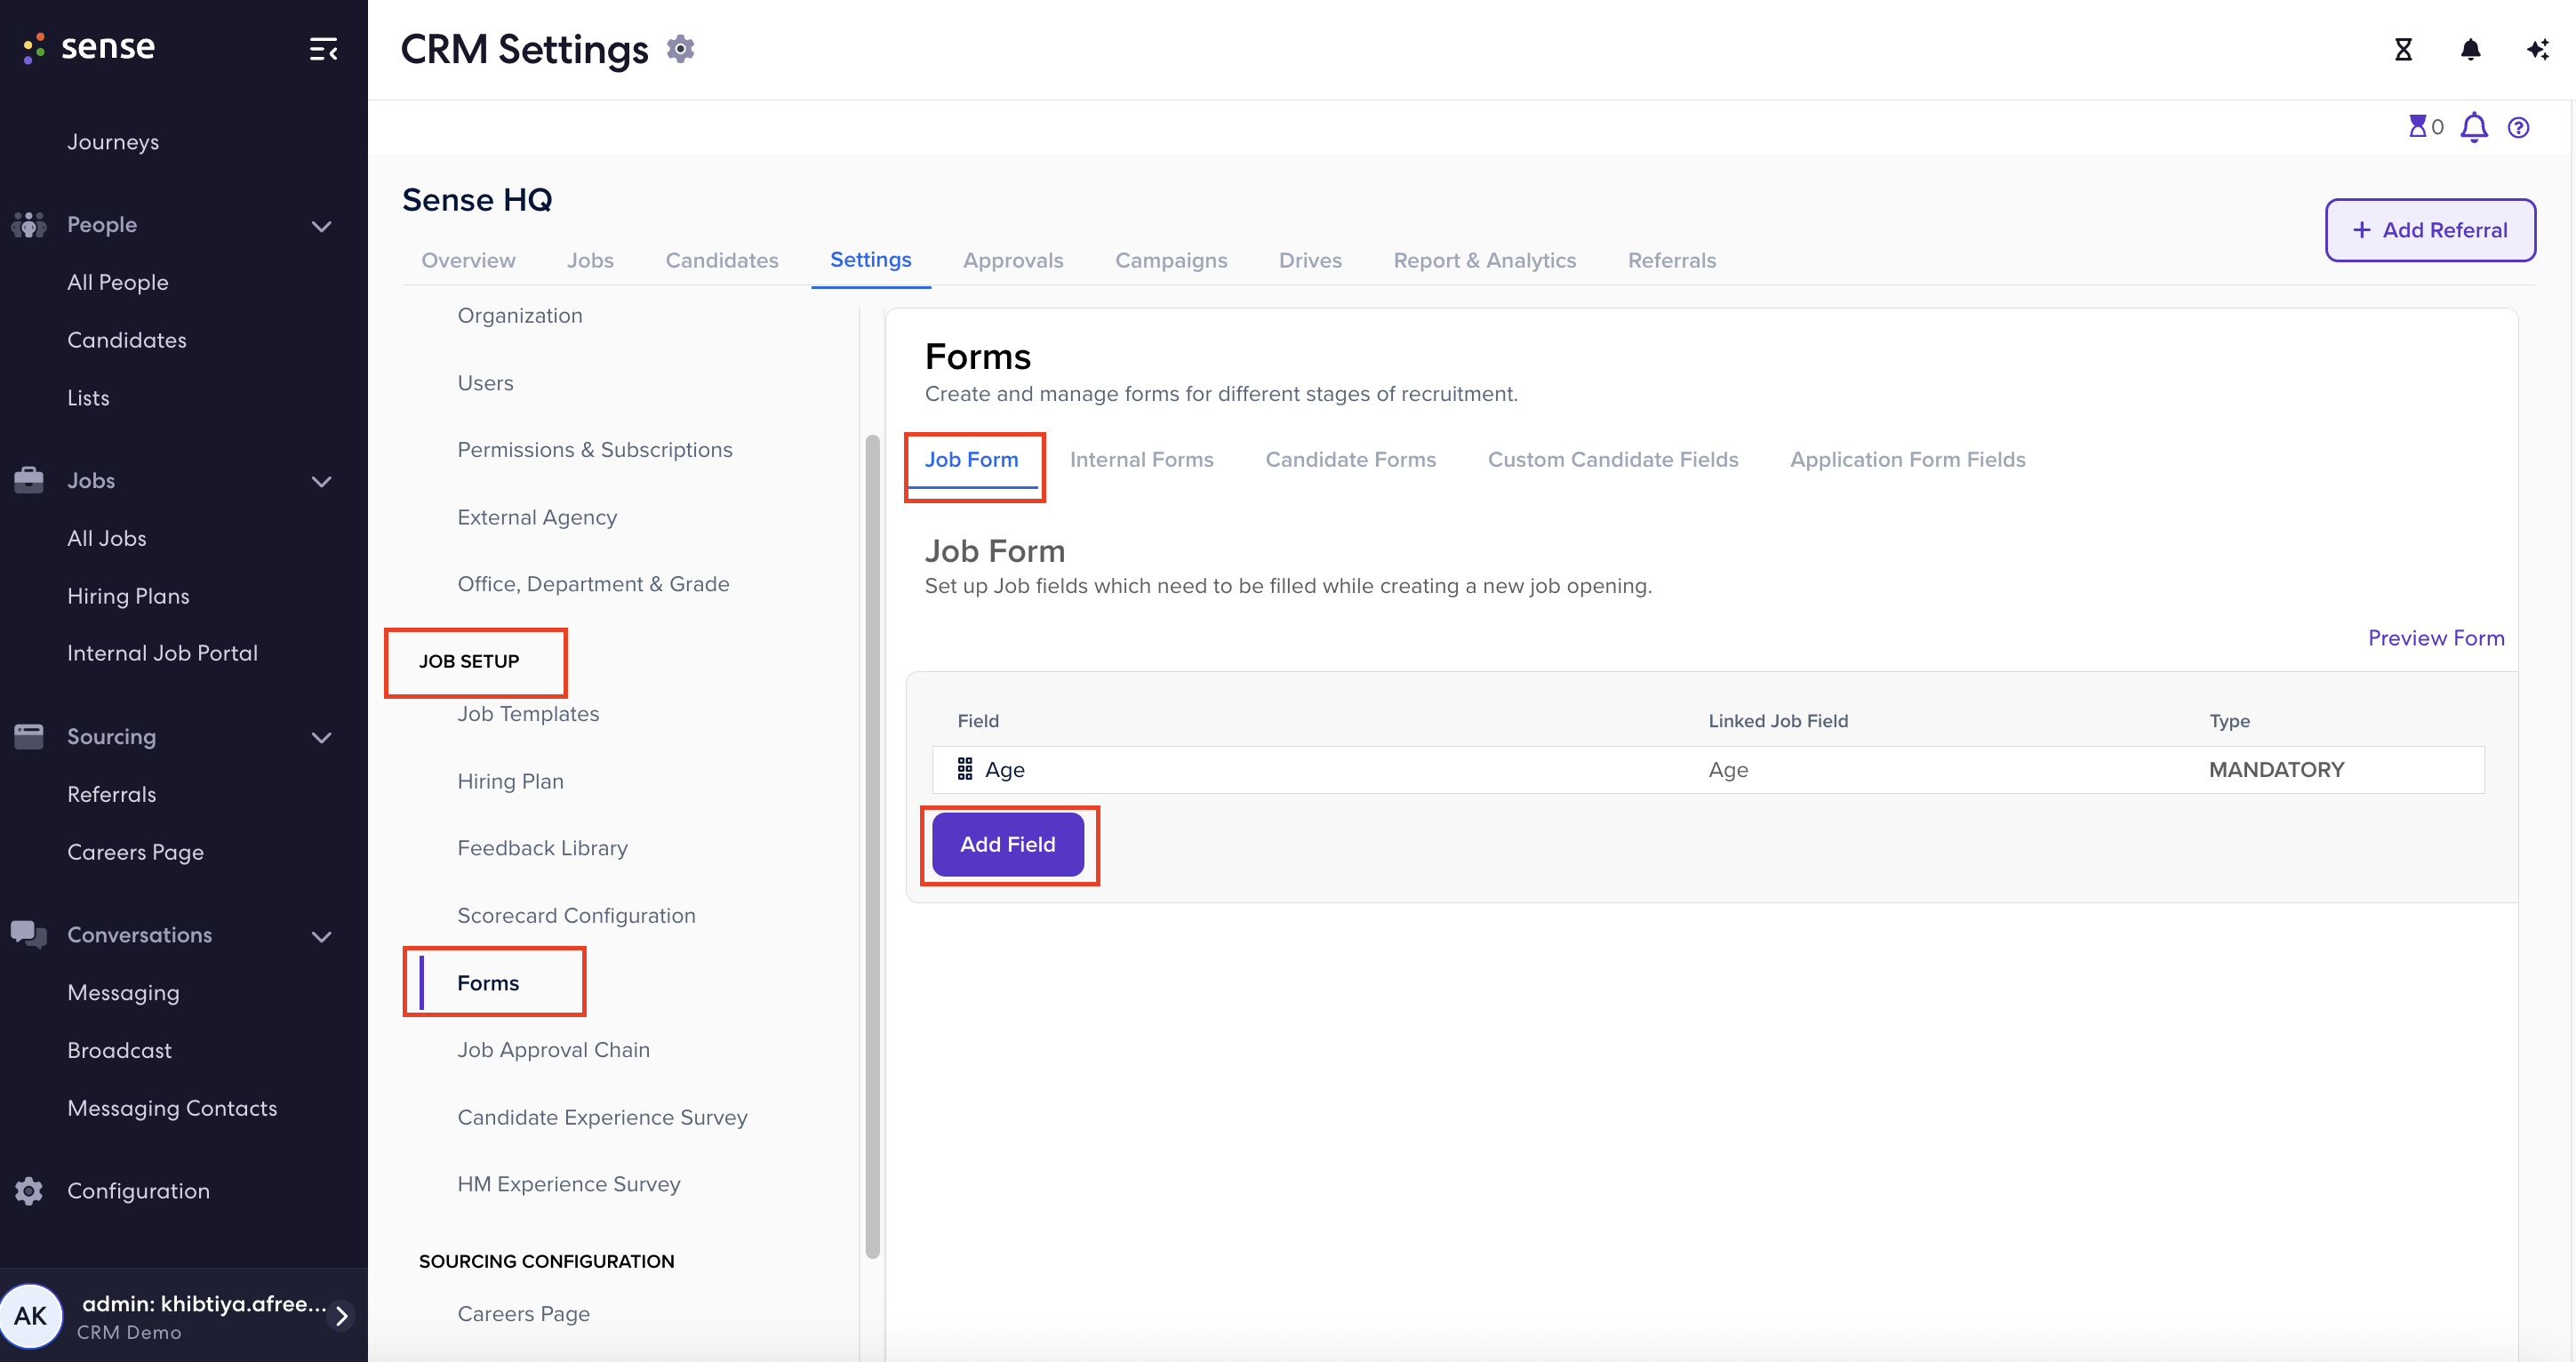This screenshot has height=1362, width=2576.
Task: Click the Conversations chat icon
Action: (29, 934)
